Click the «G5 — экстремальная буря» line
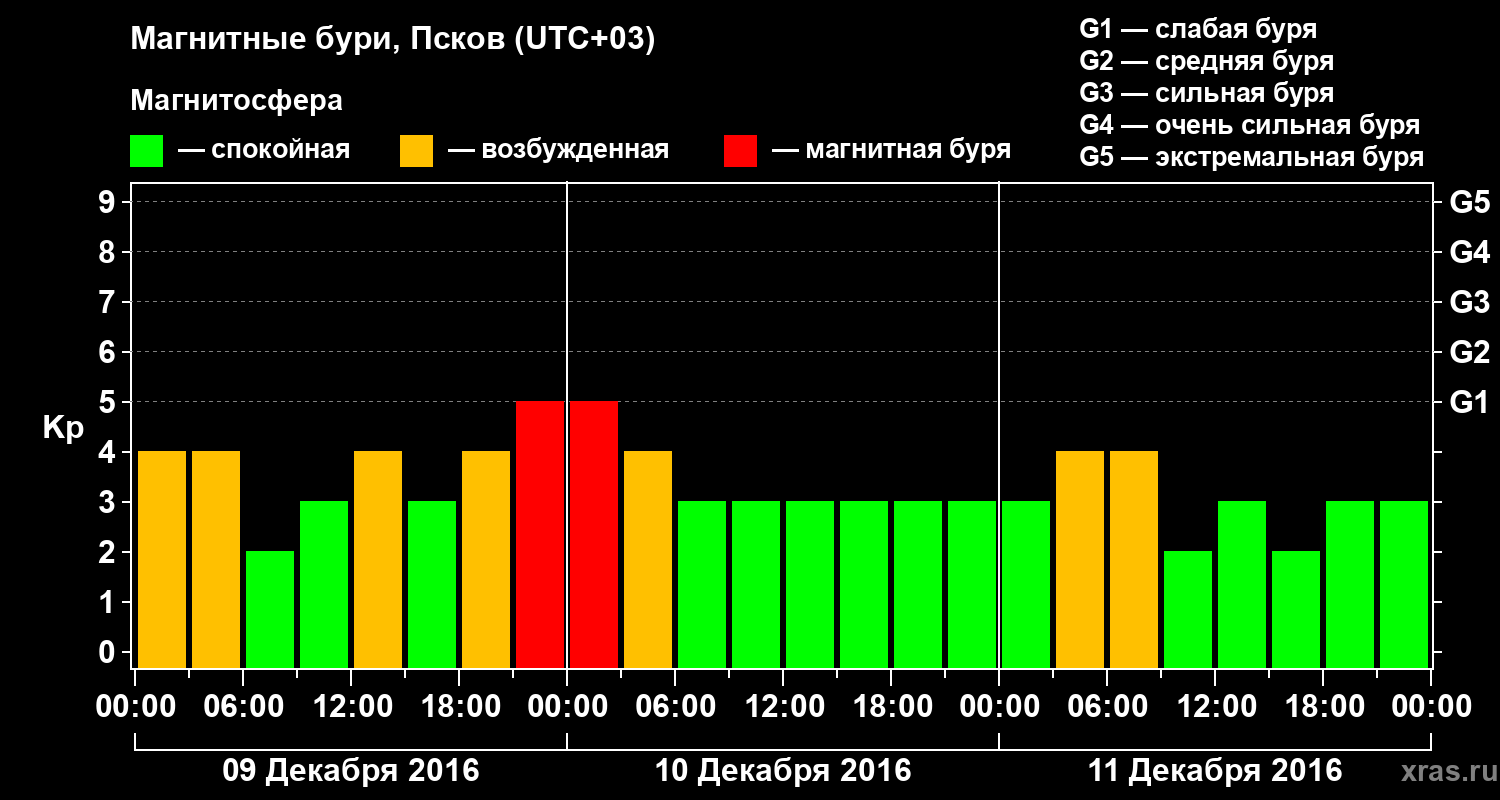Screen dimensions: 1500x800 pyautogui.click(x=1252, y=158)
